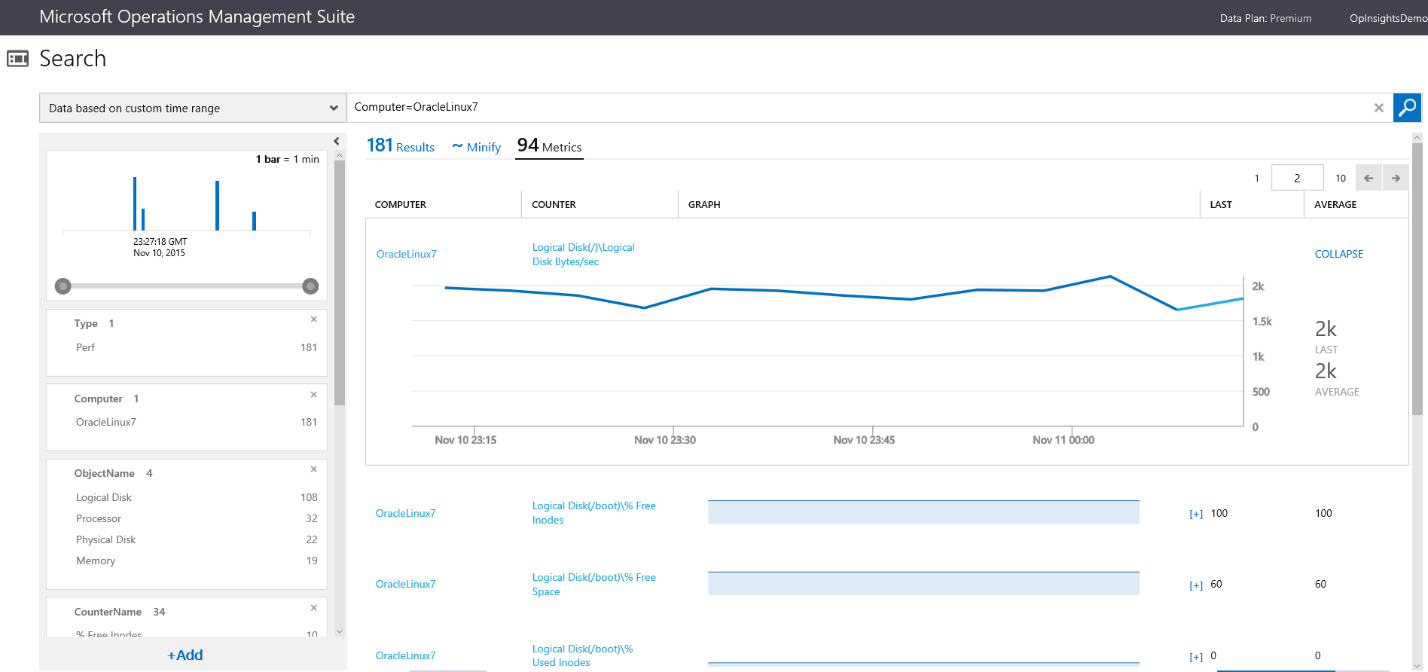
Task: Remove the Type filter facet
Action: click(313, 319)
